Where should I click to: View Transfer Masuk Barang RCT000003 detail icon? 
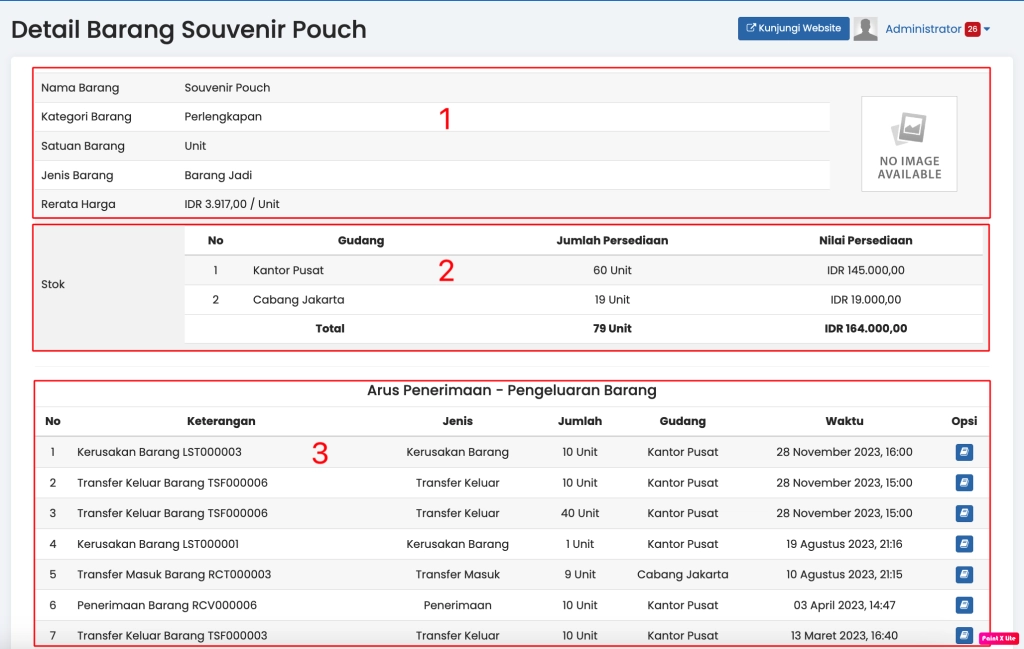pos(964,575)
